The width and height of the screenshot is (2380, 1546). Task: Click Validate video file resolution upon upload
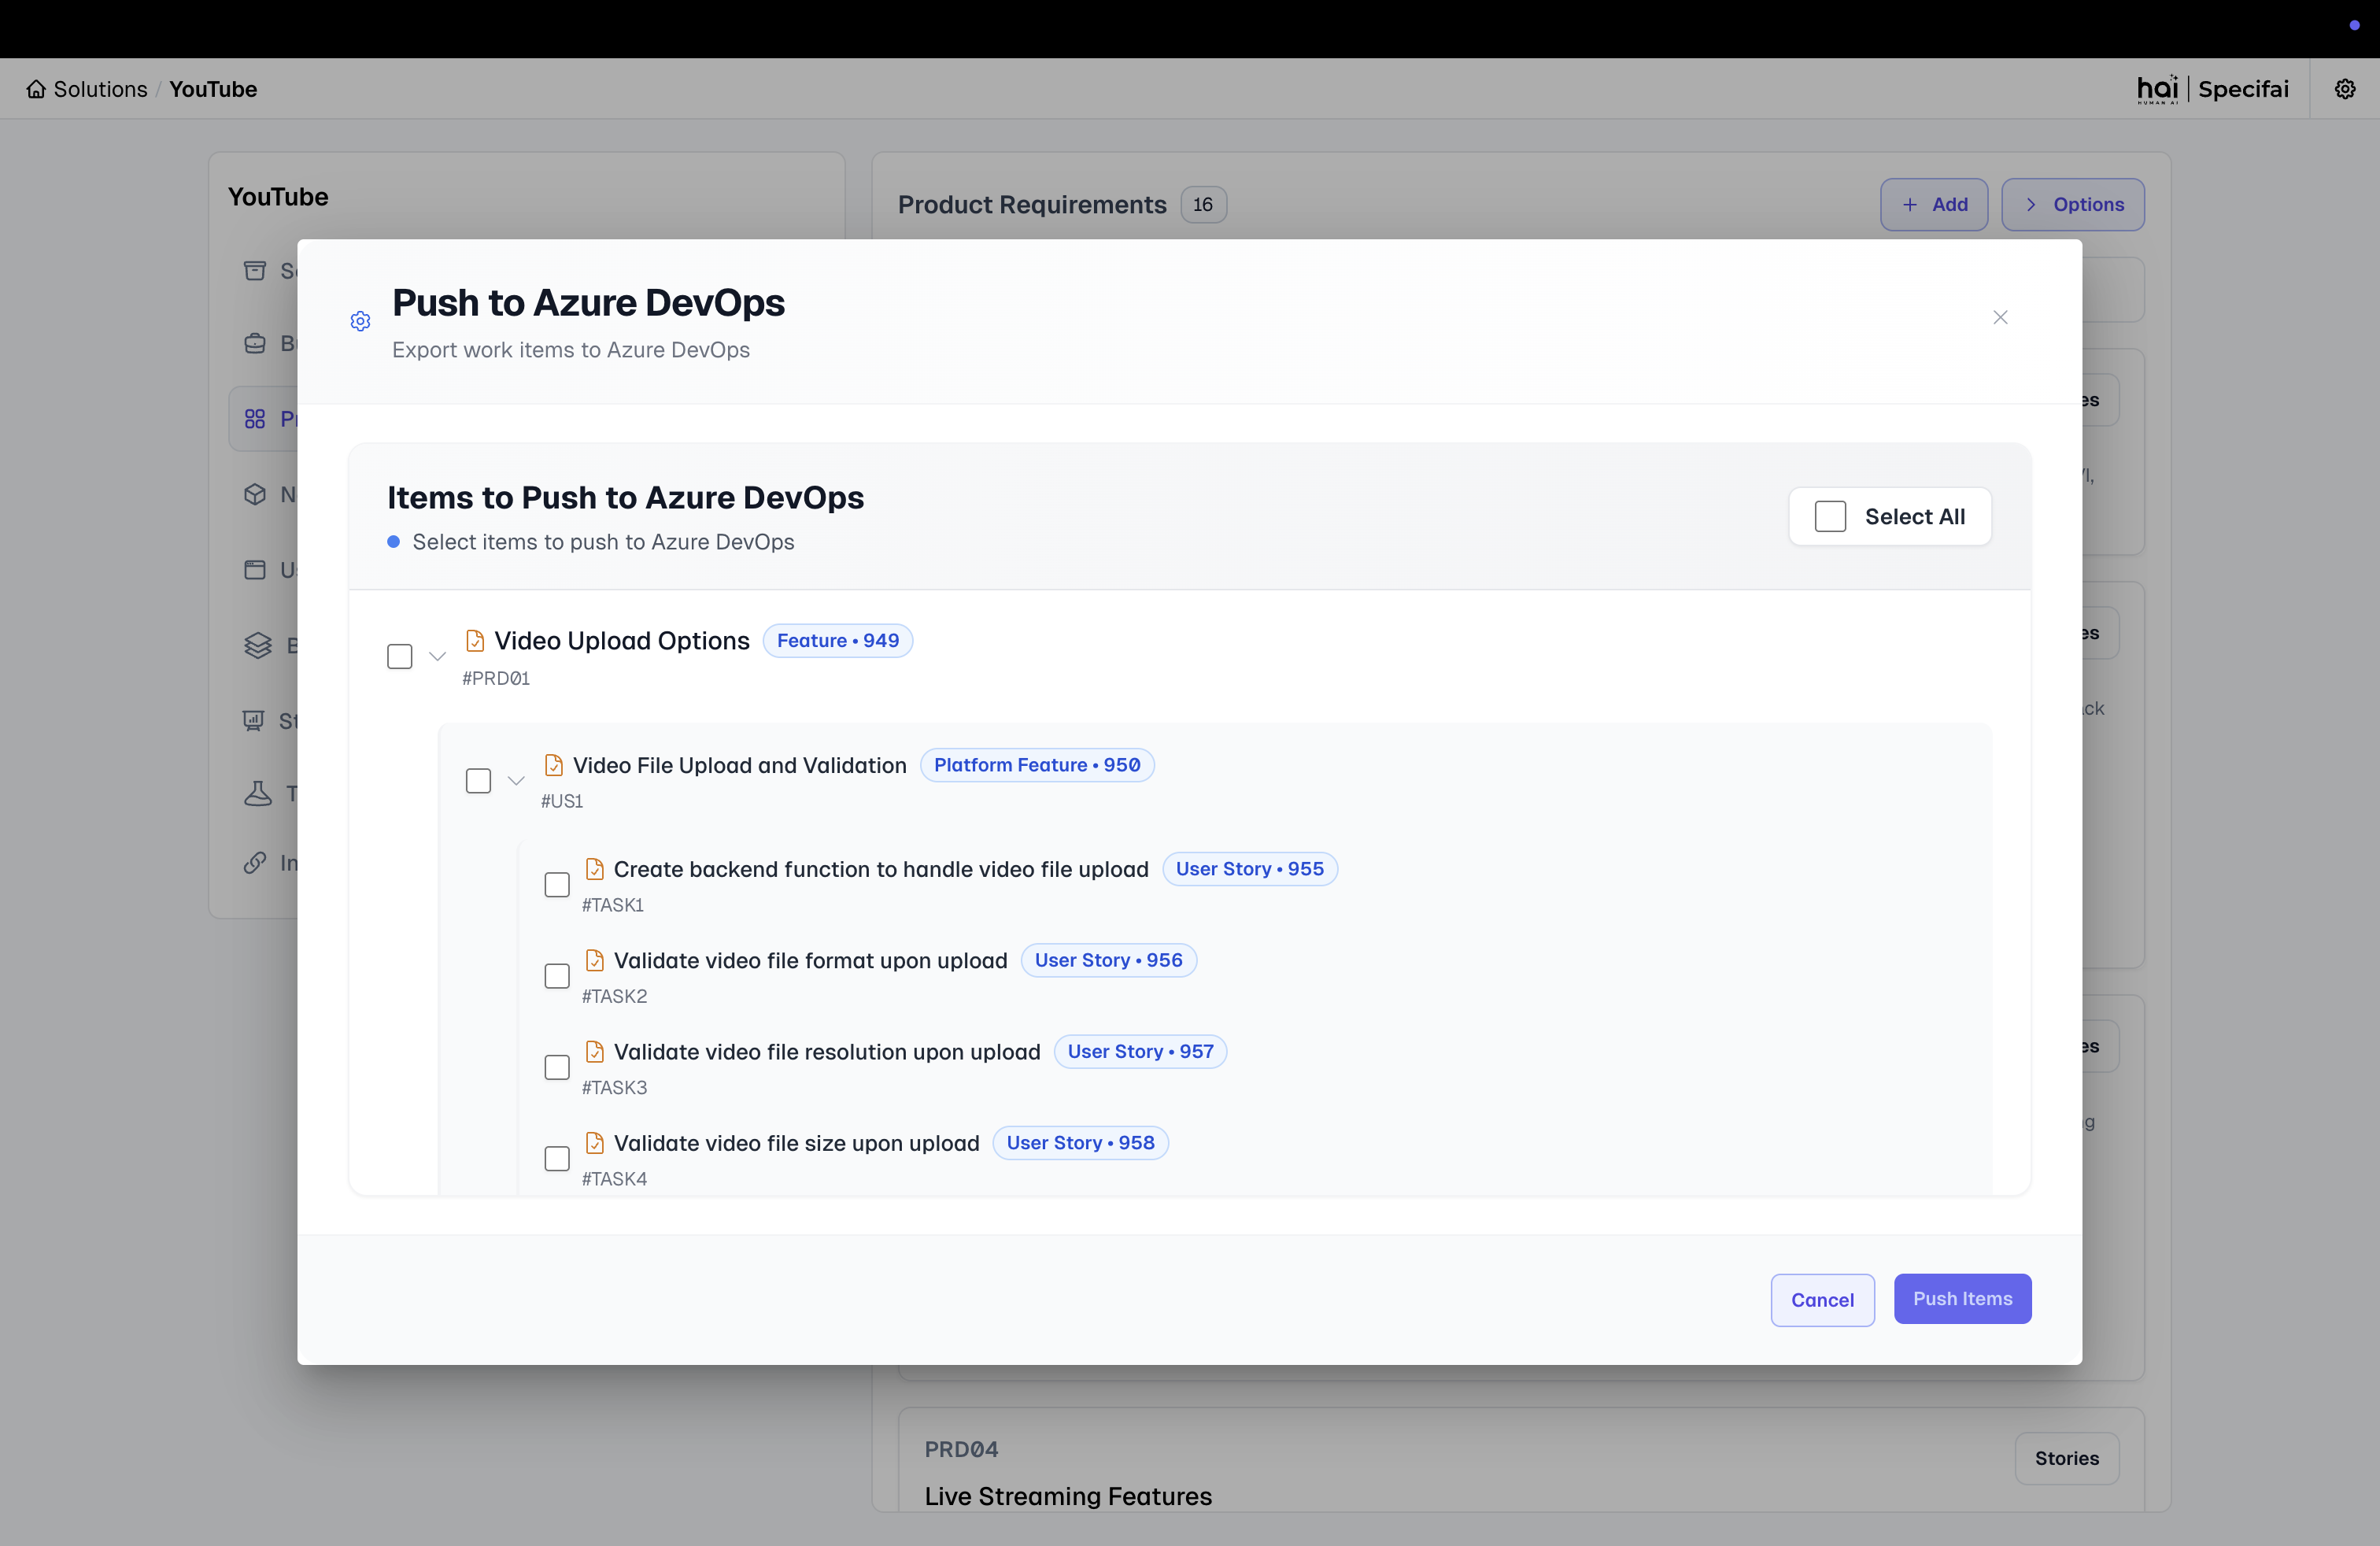827,1051
